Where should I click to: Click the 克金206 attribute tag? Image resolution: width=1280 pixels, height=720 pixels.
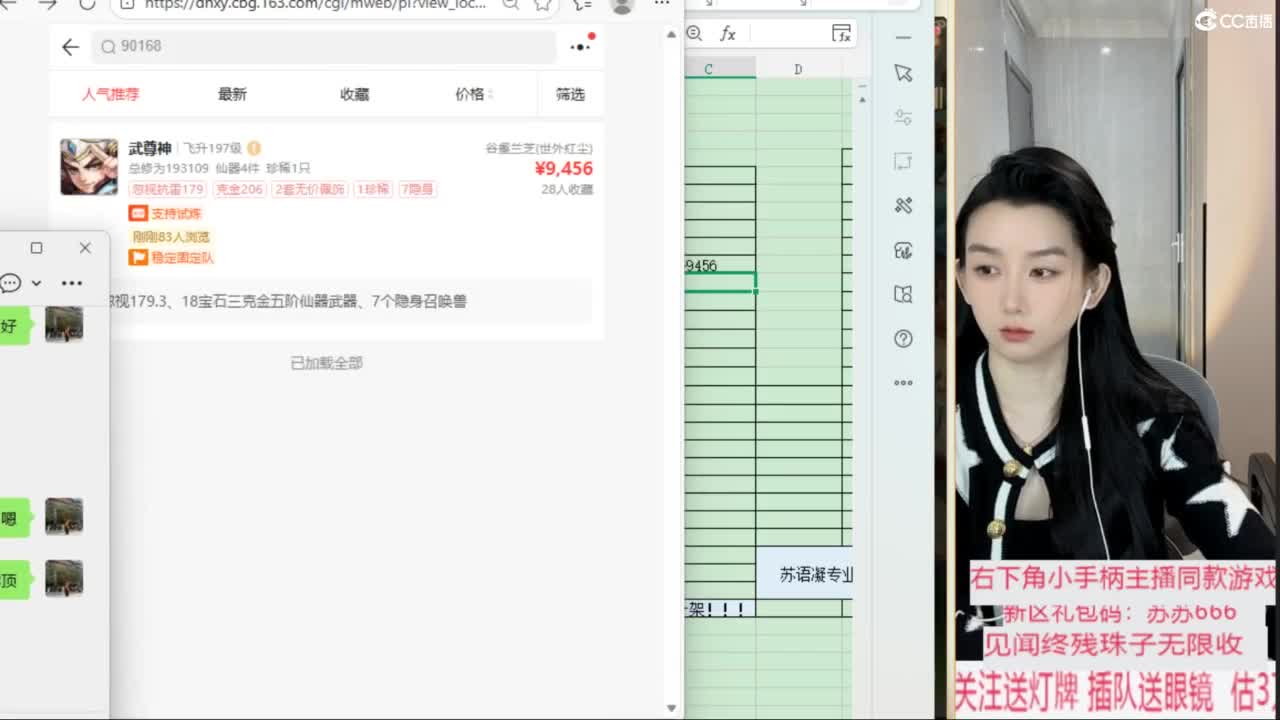pyautogui.click(x=239, y=189)
